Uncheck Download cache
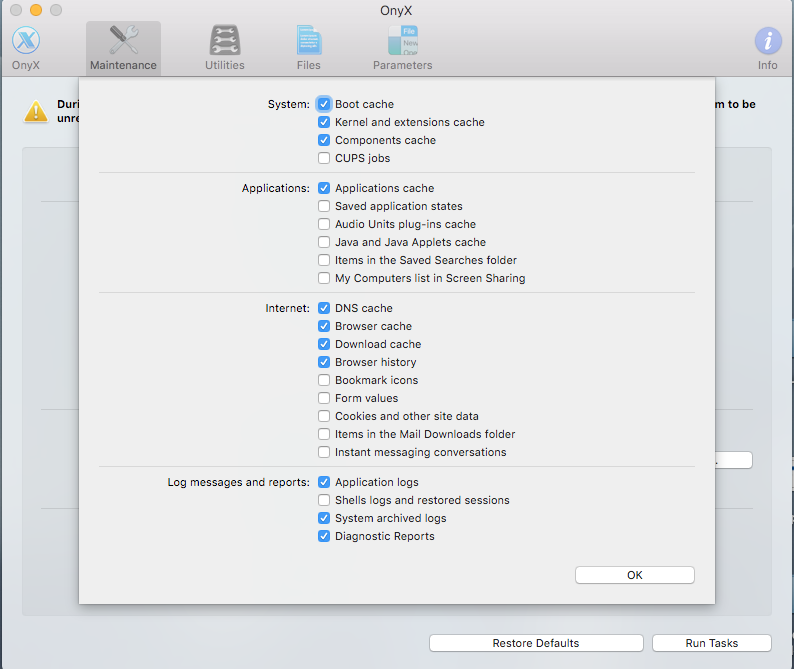Viewport: 794px width, 669px height. [324, 344]
